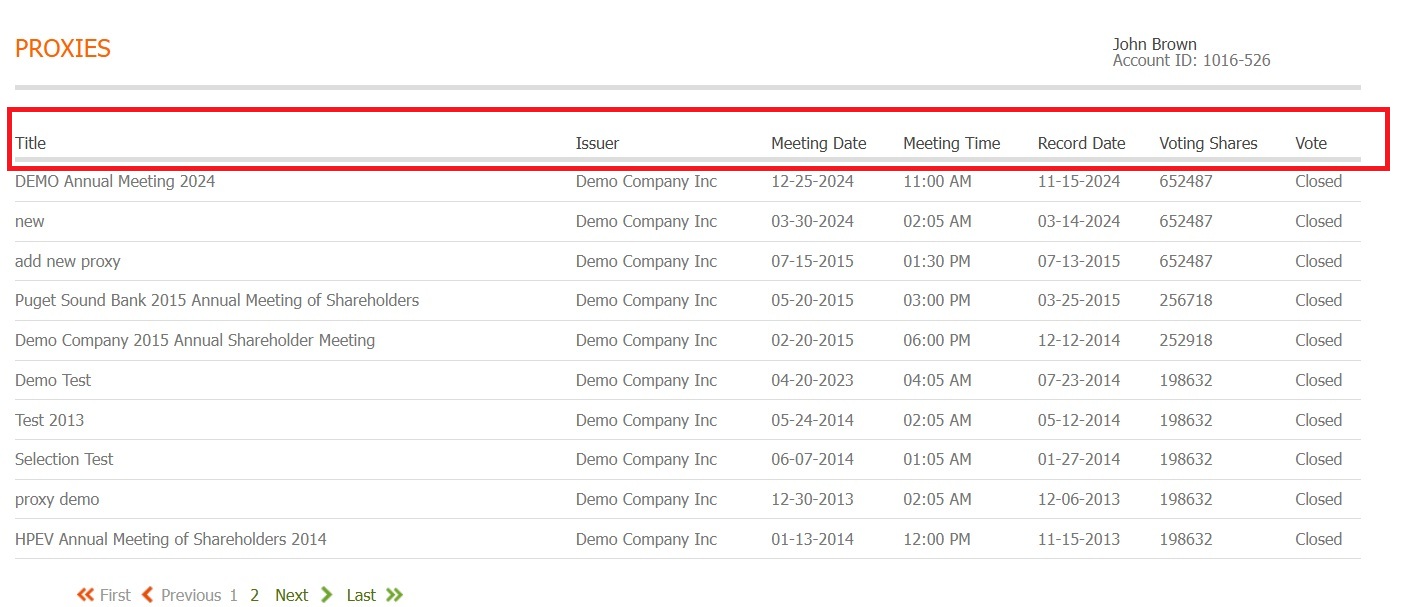Click the Last pagination link text
Viewport: 1410px width, 607px height.
pyautogui.click(x=361, y=595)
